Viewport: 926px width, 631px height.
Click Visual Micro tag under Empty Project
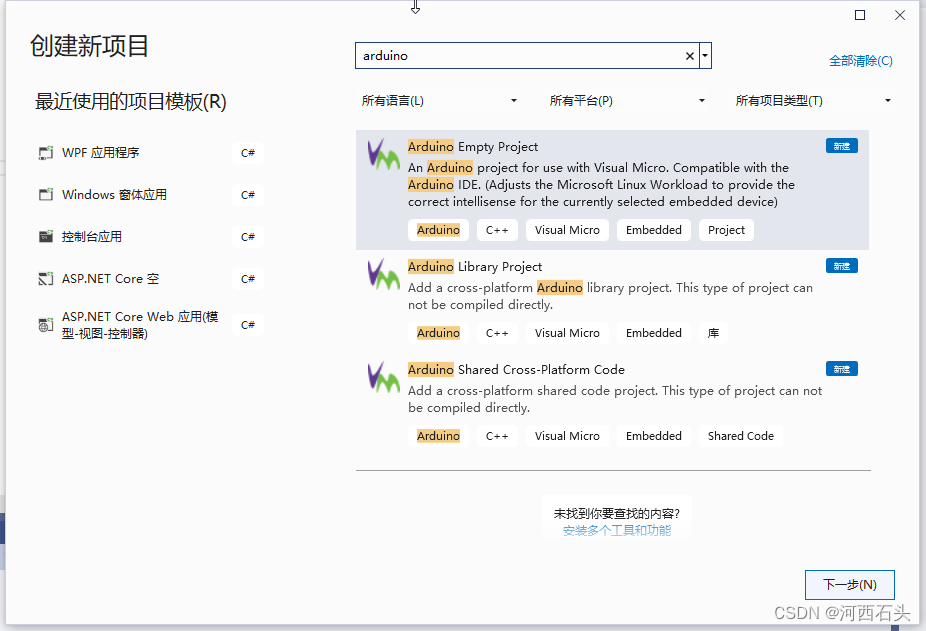point(567,230)
